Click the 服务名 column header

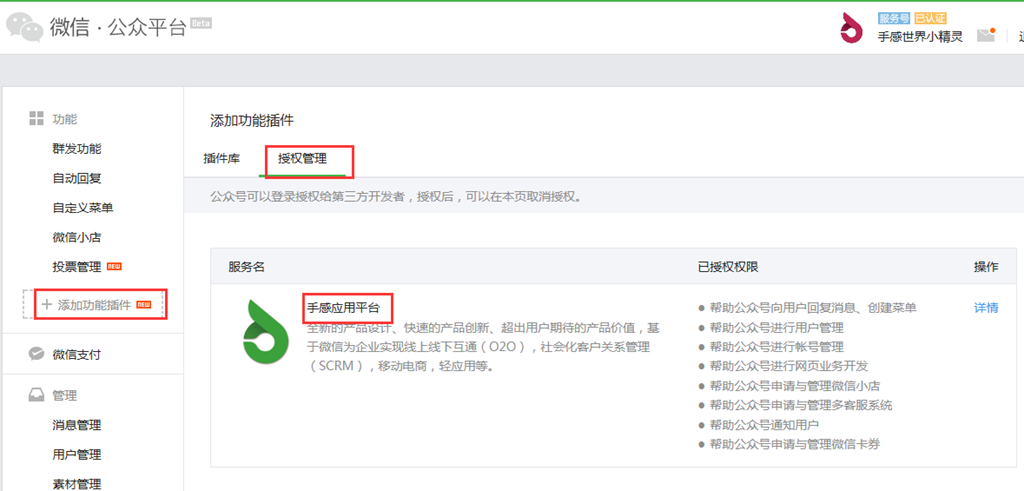tap(246, 267)
